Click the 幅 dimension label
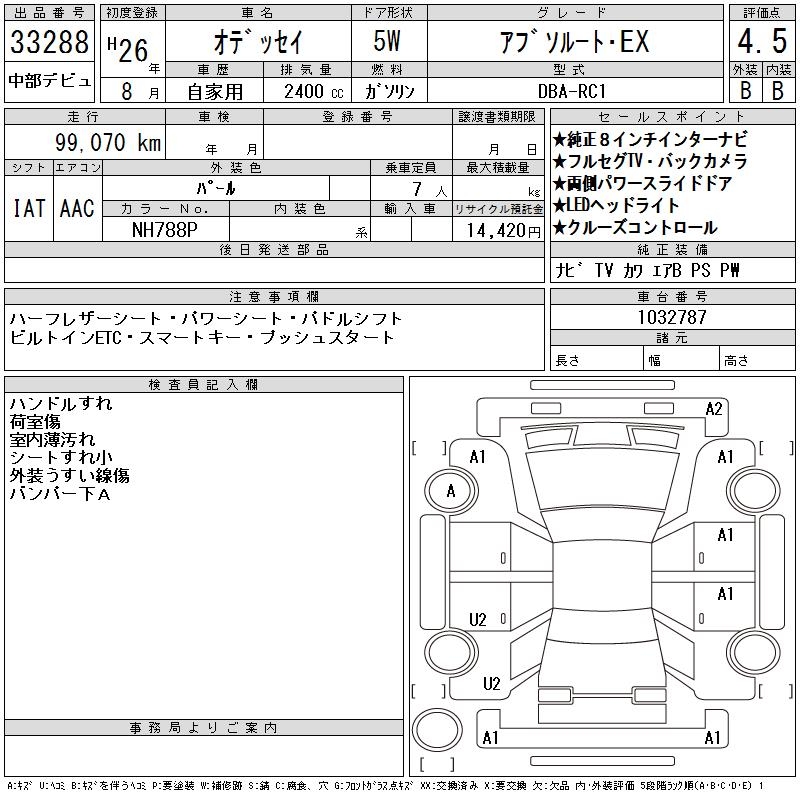Viewport: 800px width, 800px height. pos(655,360)
